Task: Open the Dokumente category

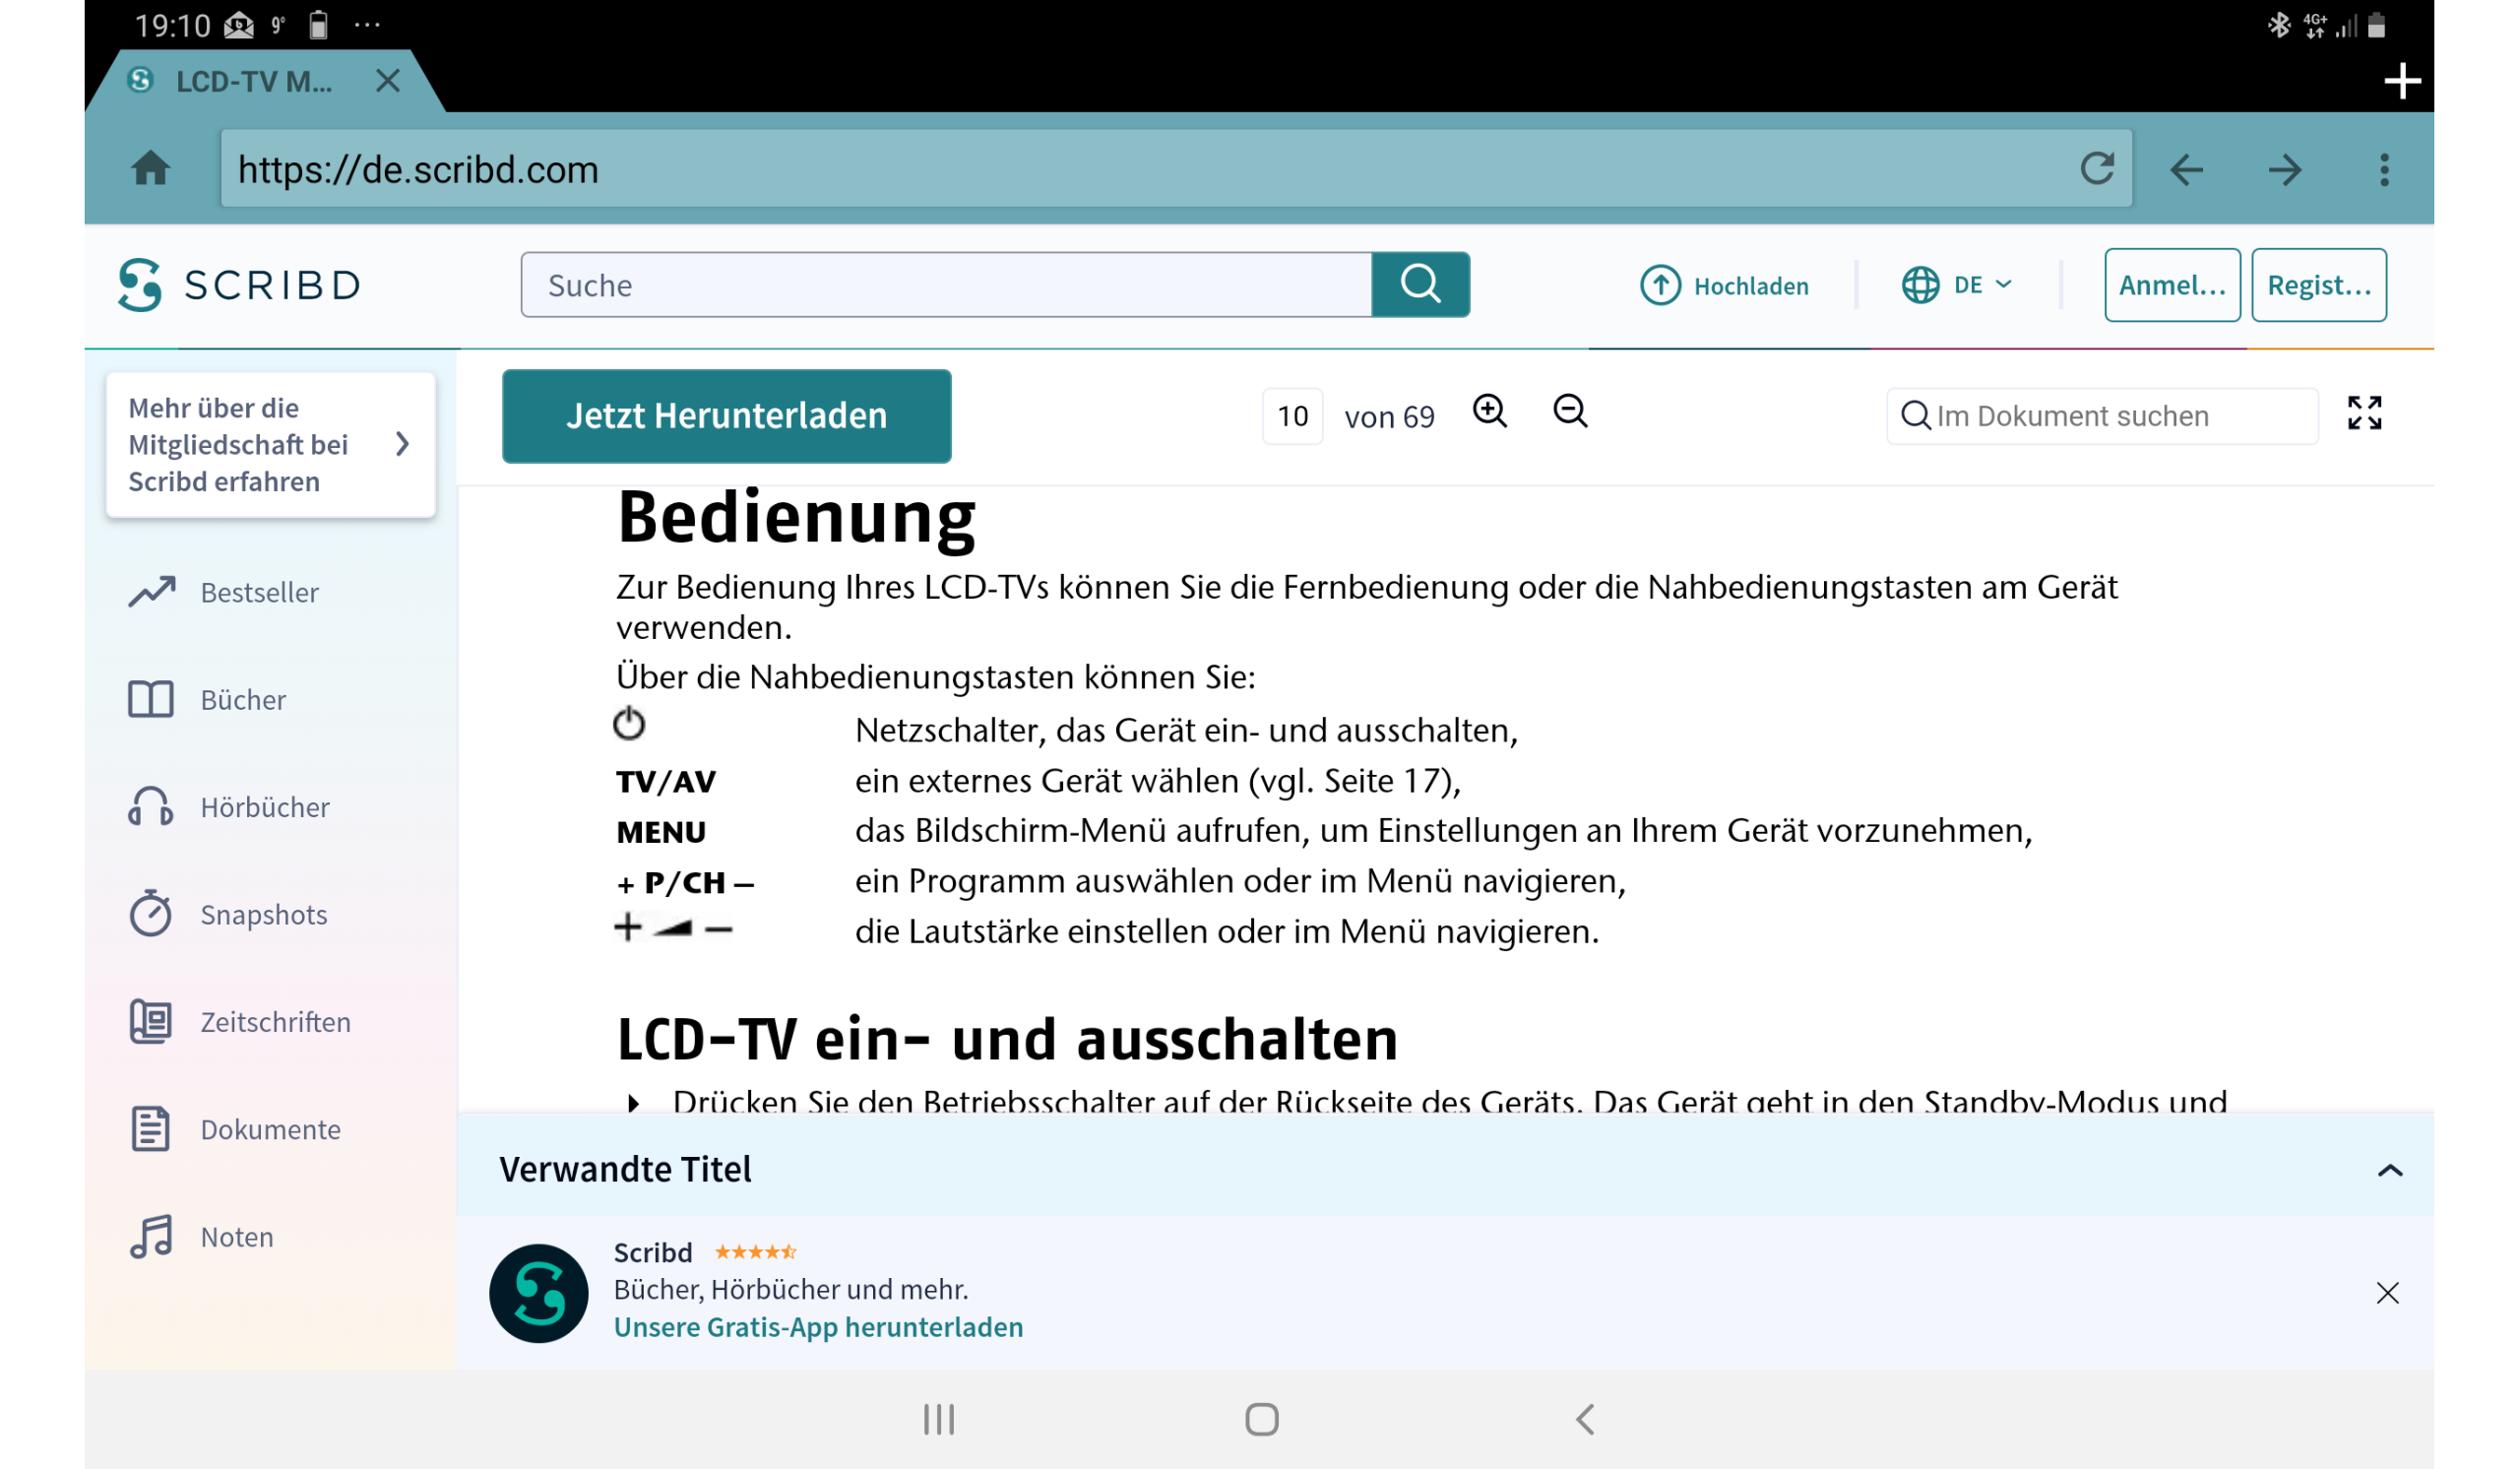Action: (x=270, y=1129)
